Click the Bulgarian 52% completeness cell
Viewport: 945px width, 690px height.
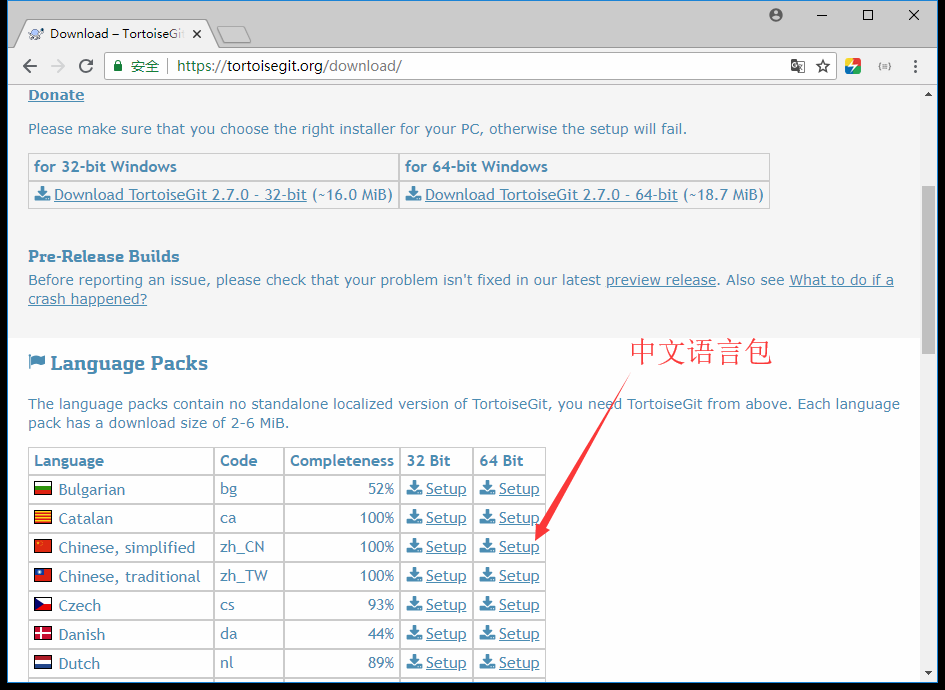click(x=342, y=489)
